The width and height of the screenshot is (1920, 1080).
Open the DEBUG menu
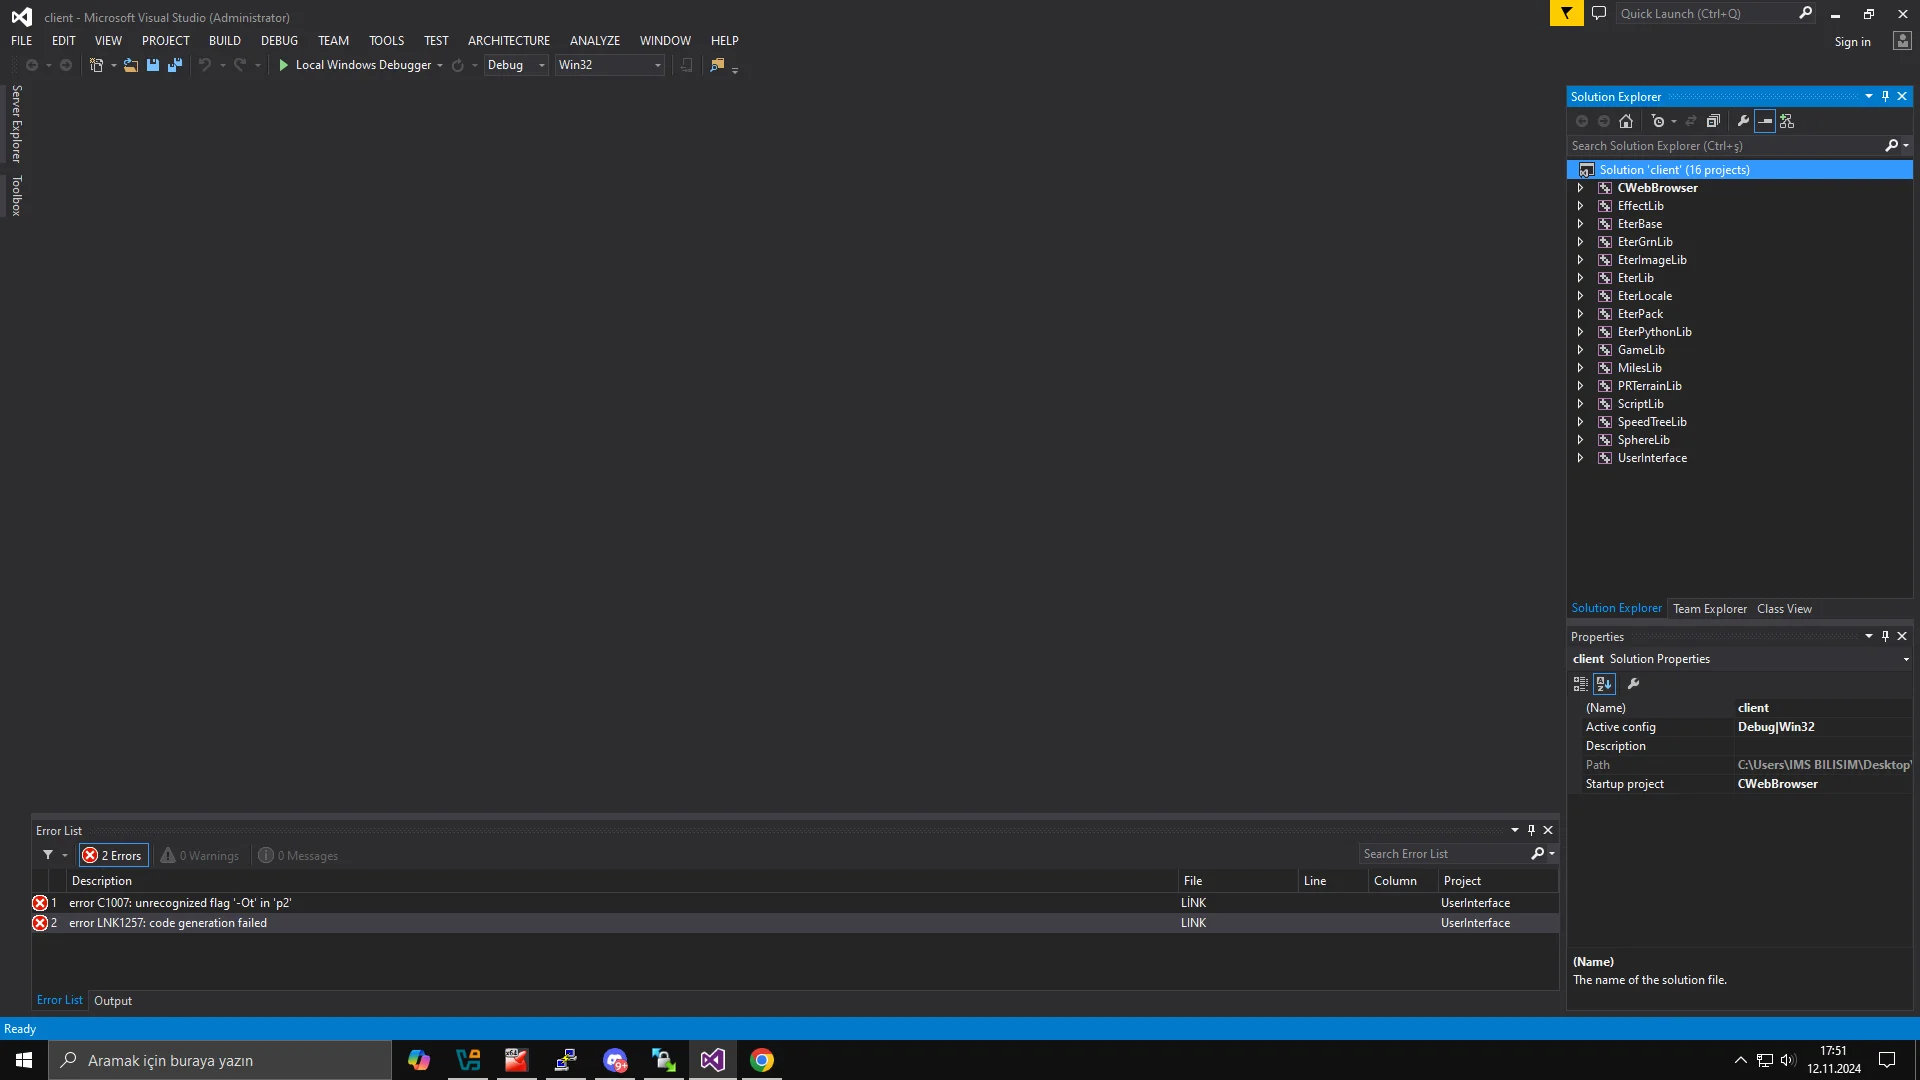point(279,41)
